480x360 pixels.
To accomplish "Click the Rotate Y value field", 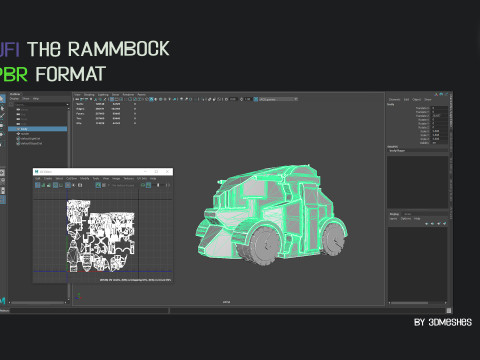I will coord(439,123).
